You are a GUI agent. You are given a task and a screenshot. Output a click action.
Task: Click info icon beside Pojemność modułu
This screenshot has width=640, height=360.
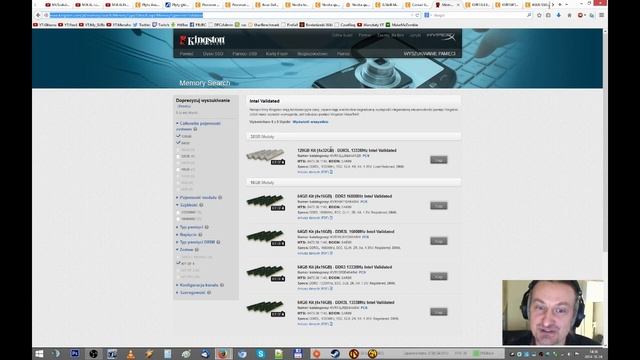click(x=220, y=198)
